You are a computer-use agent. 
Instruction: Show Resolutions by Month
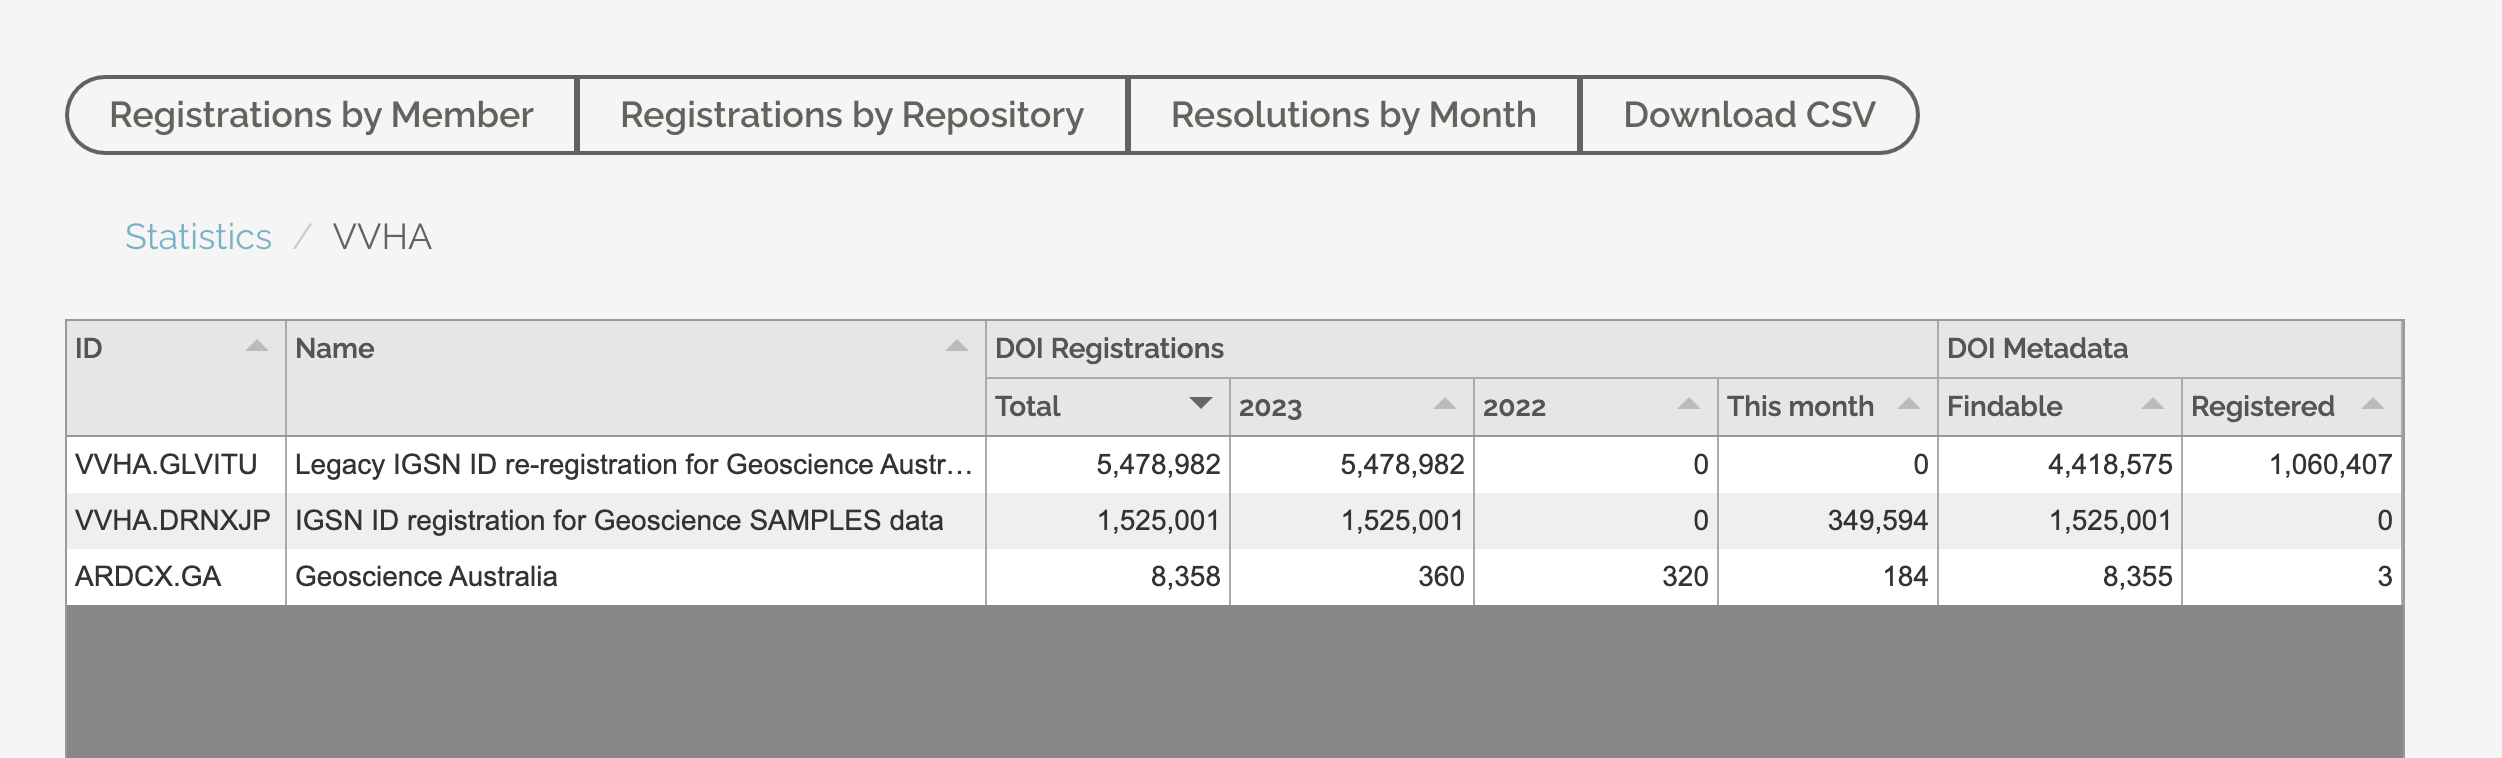point(1353,115)
